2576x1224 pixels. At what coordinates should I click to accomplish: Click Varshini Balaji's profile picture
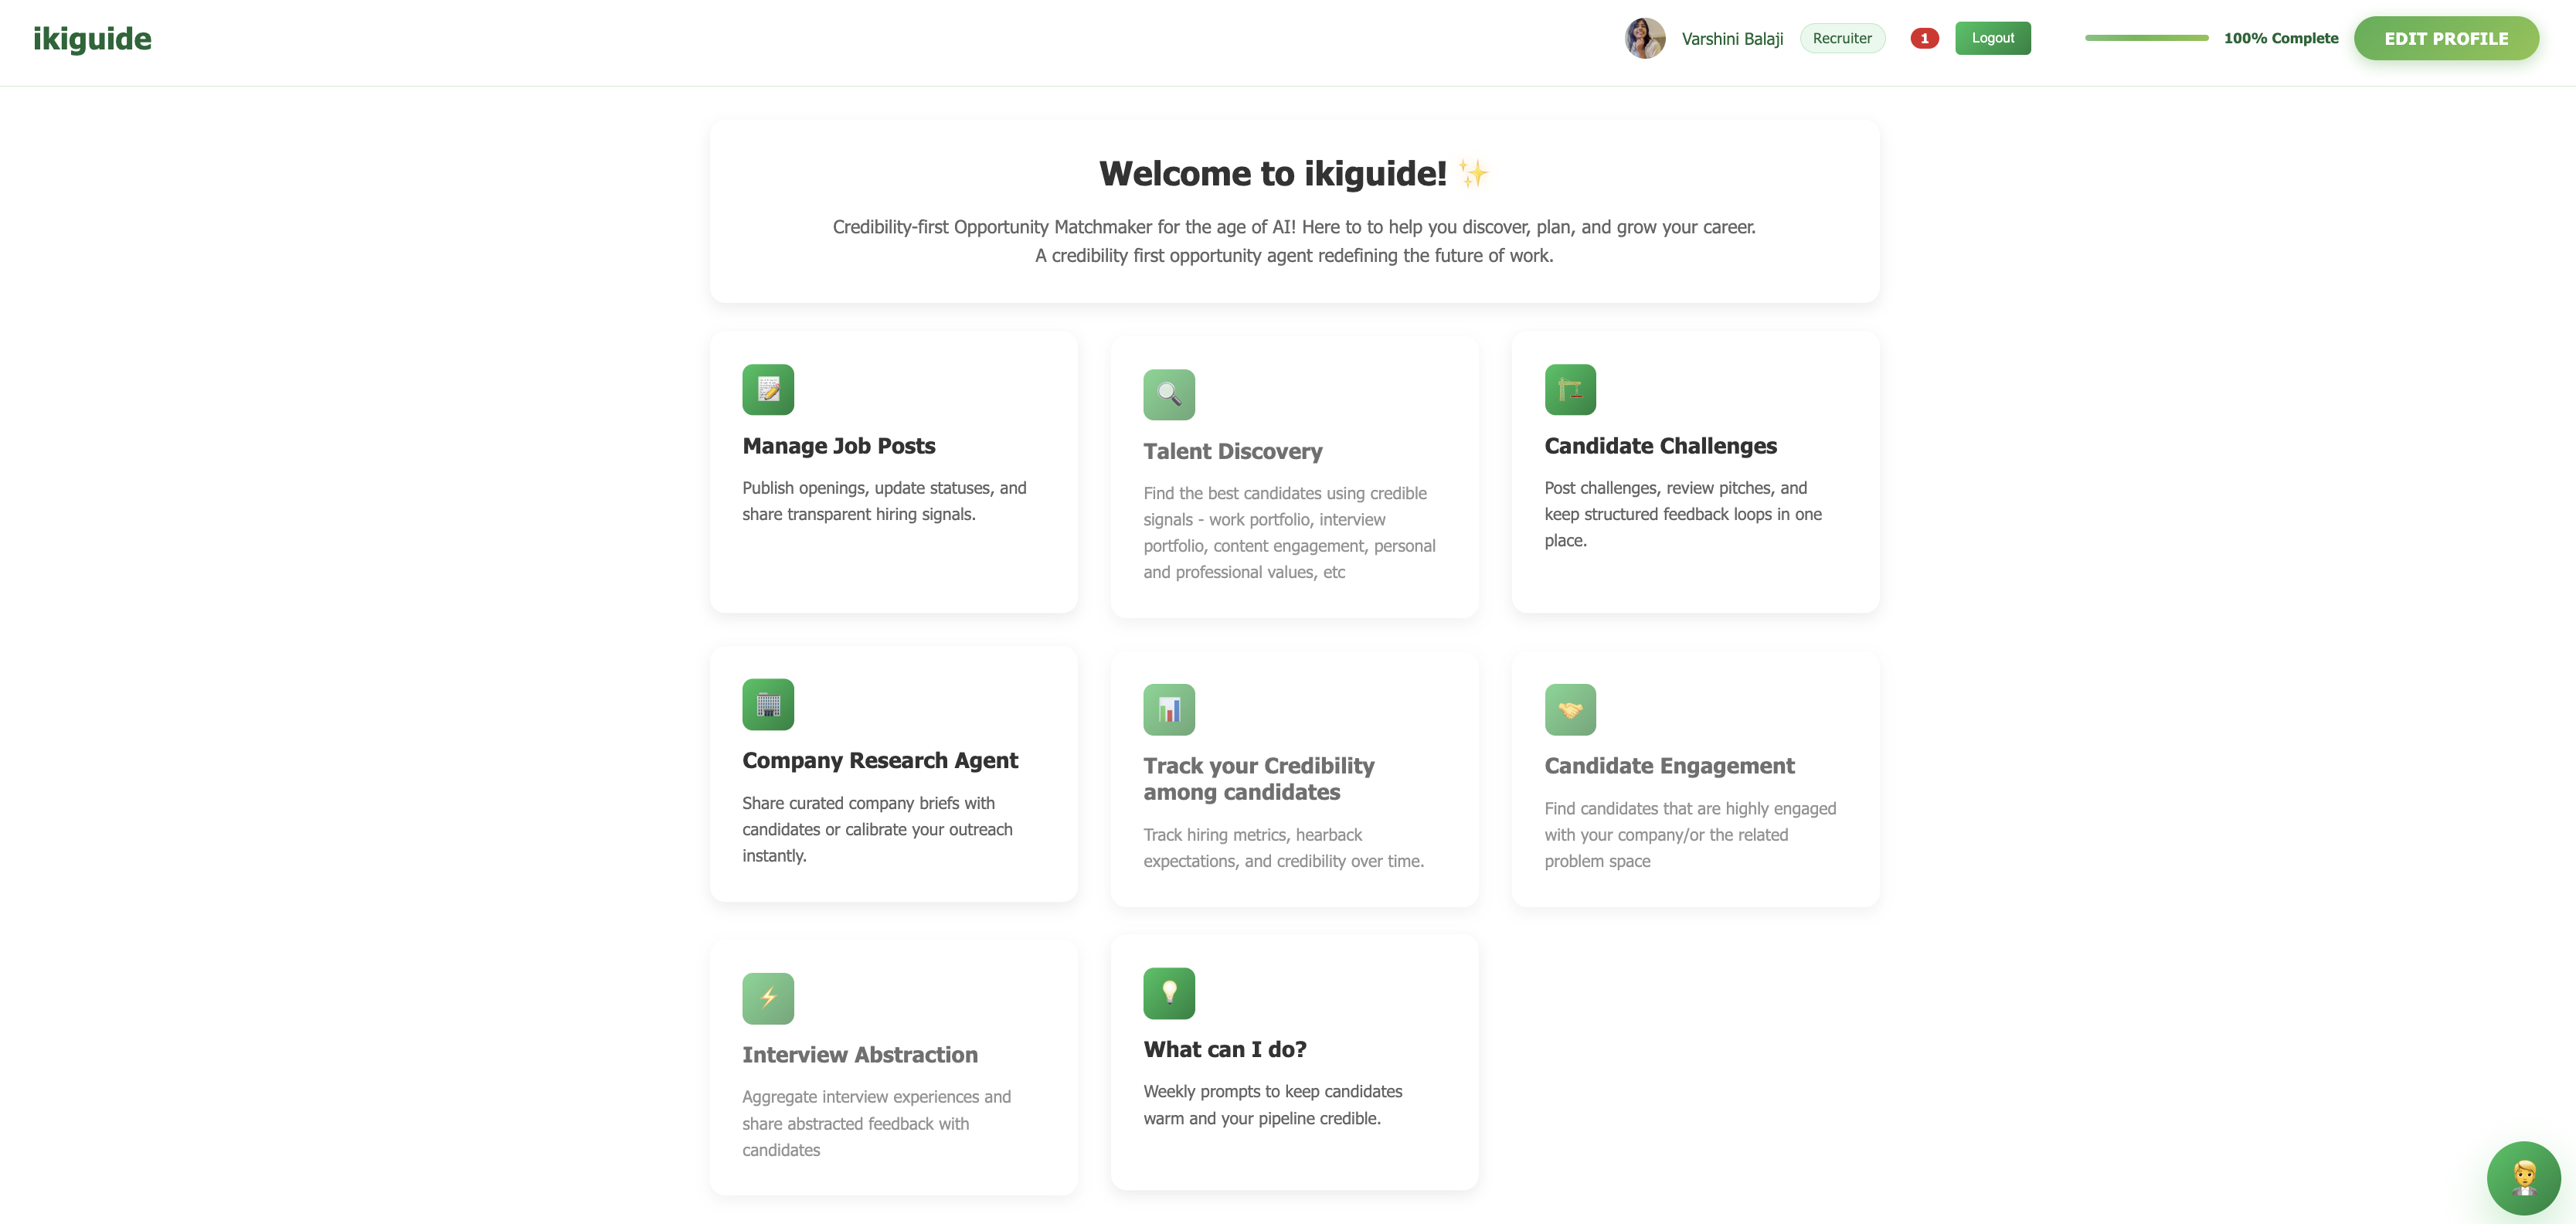tap(1645, 38)
